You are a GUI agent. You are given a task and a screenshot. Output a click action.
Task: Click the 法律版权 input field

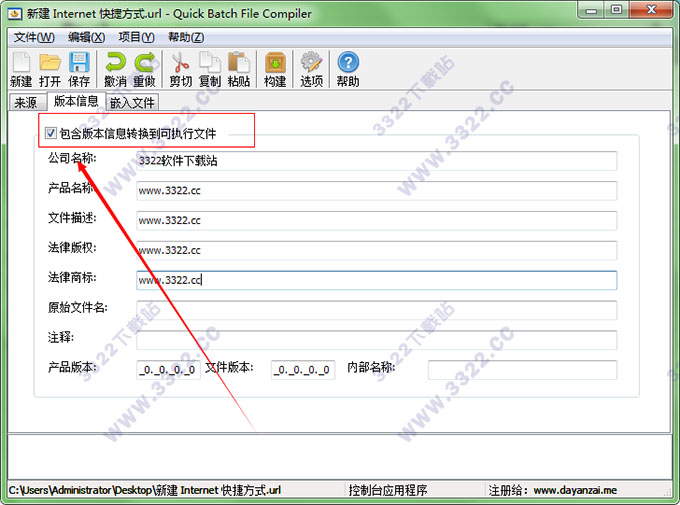coord(376,250)
